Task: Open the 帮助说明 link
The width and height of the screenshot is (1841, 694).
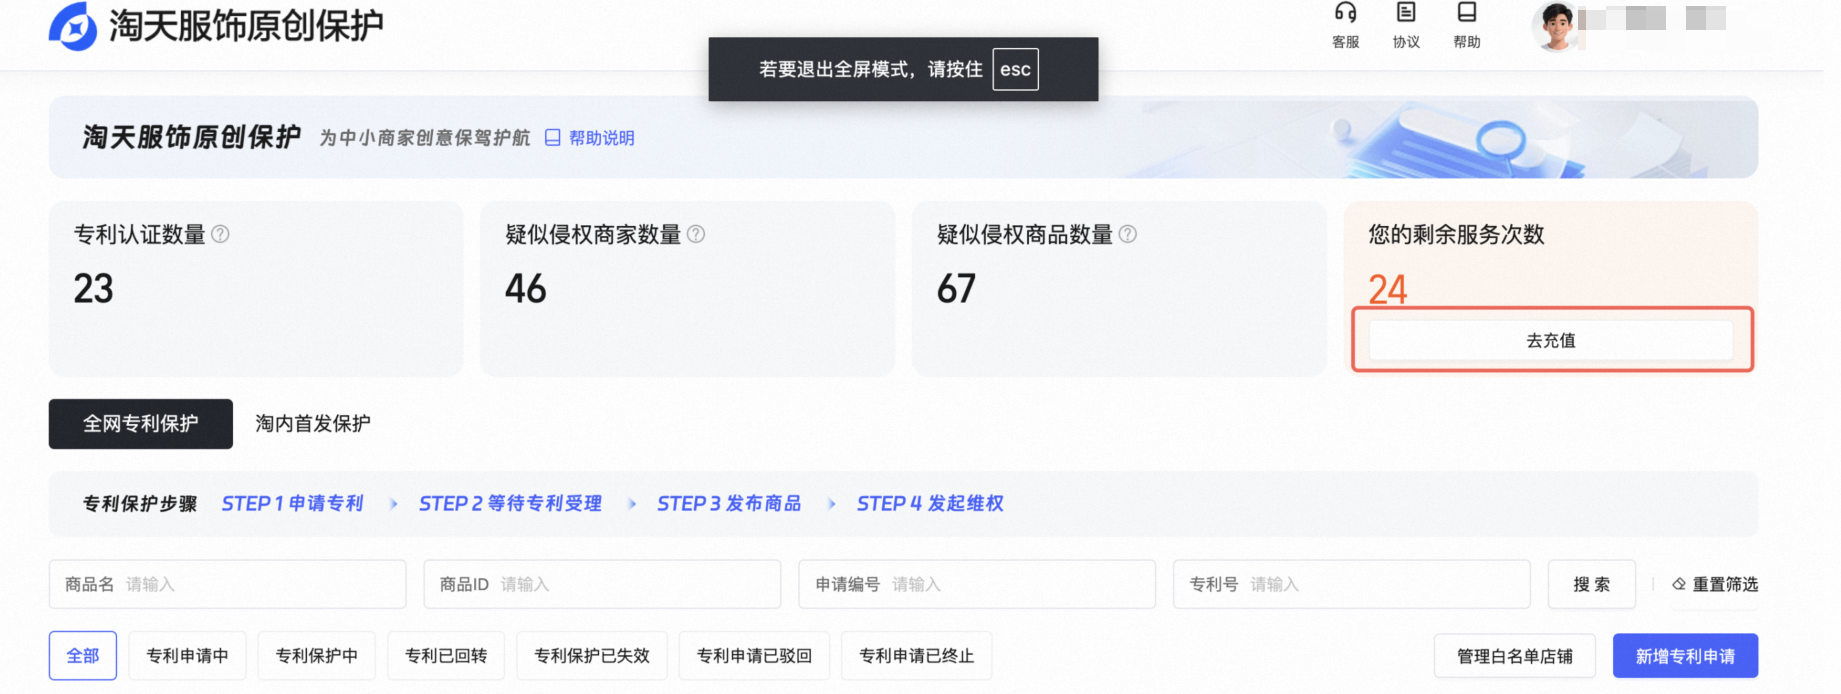Action: pos(601,138)
